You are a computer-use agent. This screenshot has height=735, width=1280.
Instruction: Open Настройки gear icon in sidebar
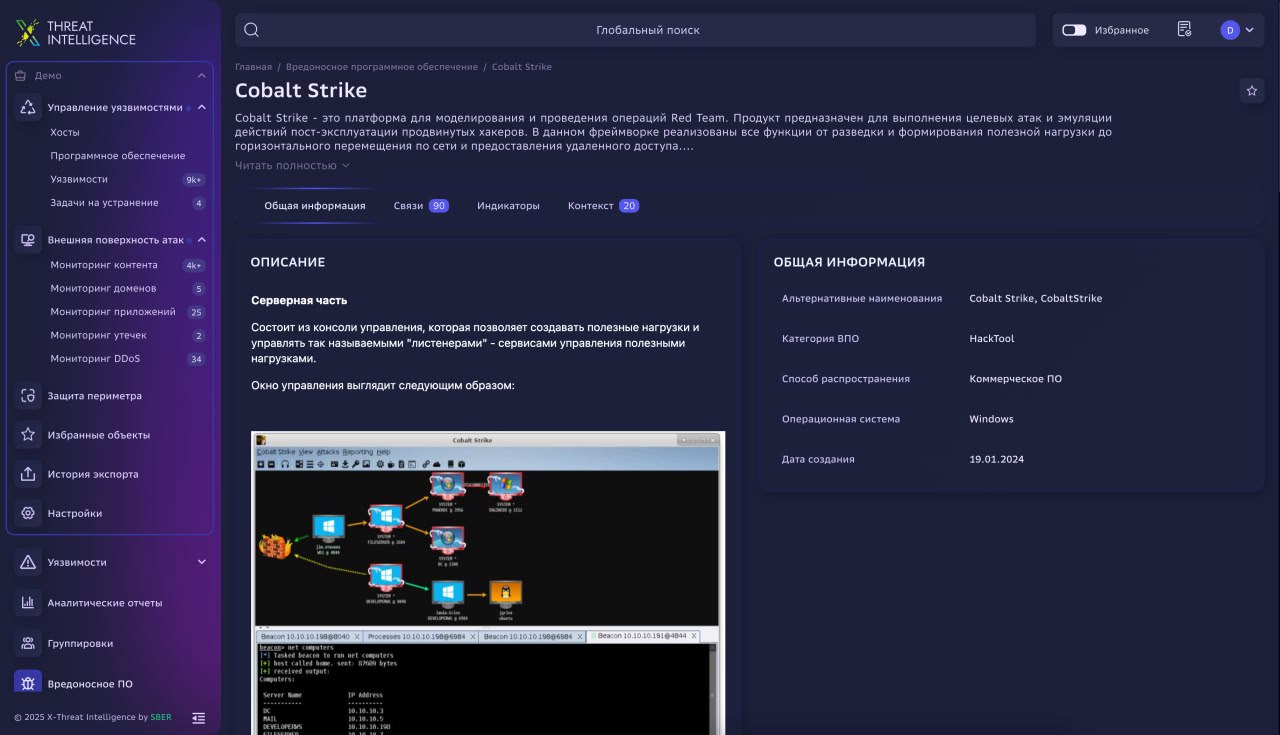pyautogui.click(x=28, y=513)
